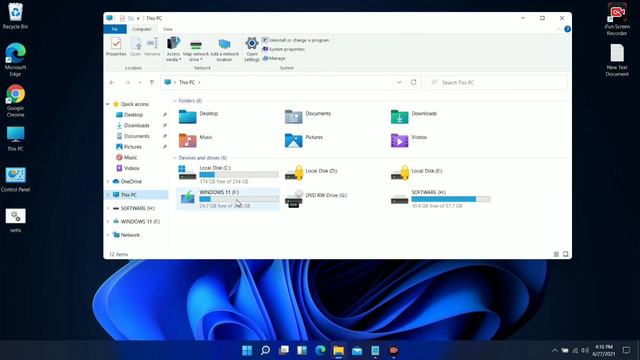Go back using the back arrow
640x360 pixels.
point(112,82)
